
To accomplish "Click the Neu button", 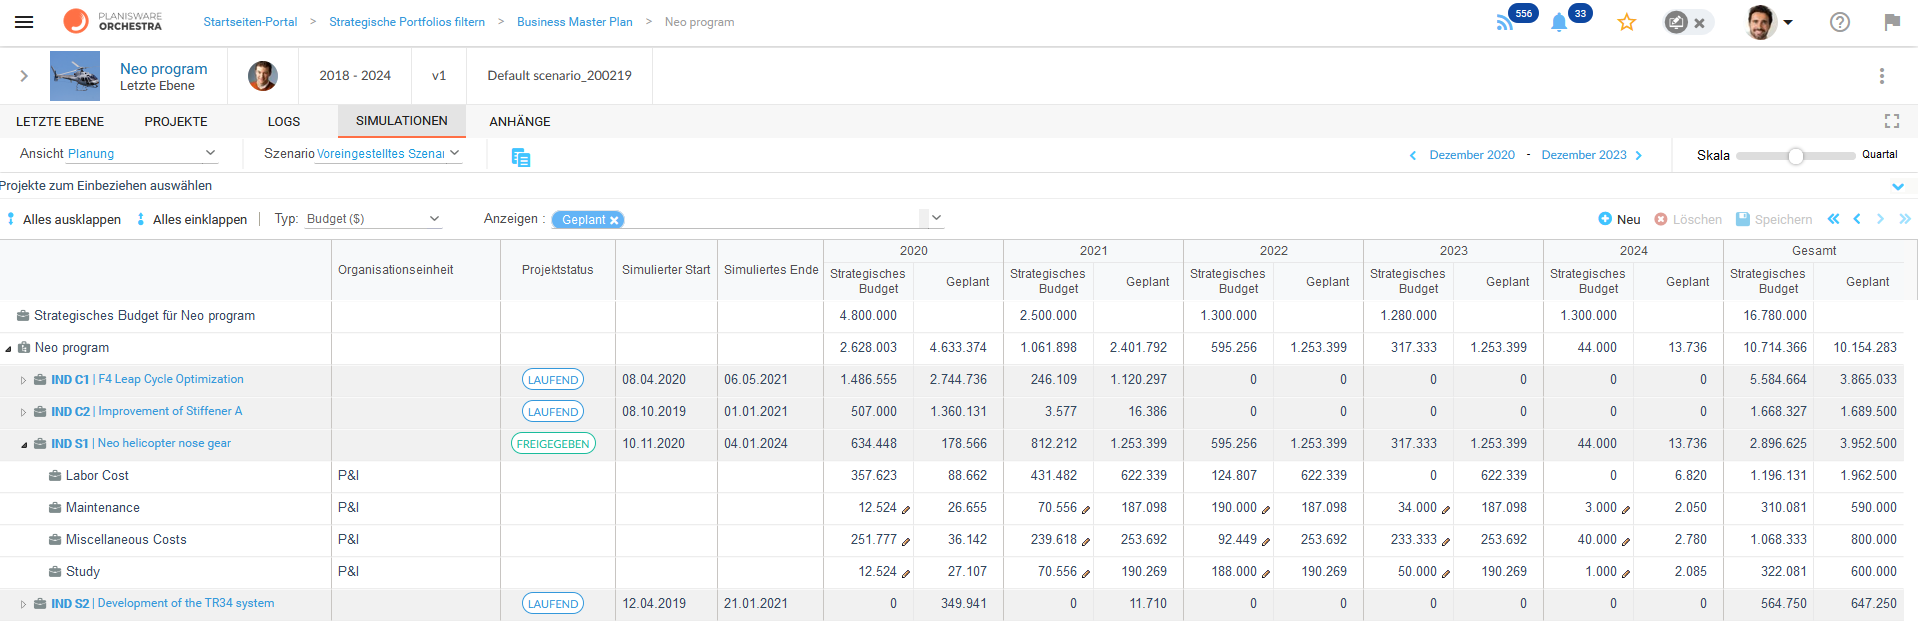I will [x=1619, y=219].
